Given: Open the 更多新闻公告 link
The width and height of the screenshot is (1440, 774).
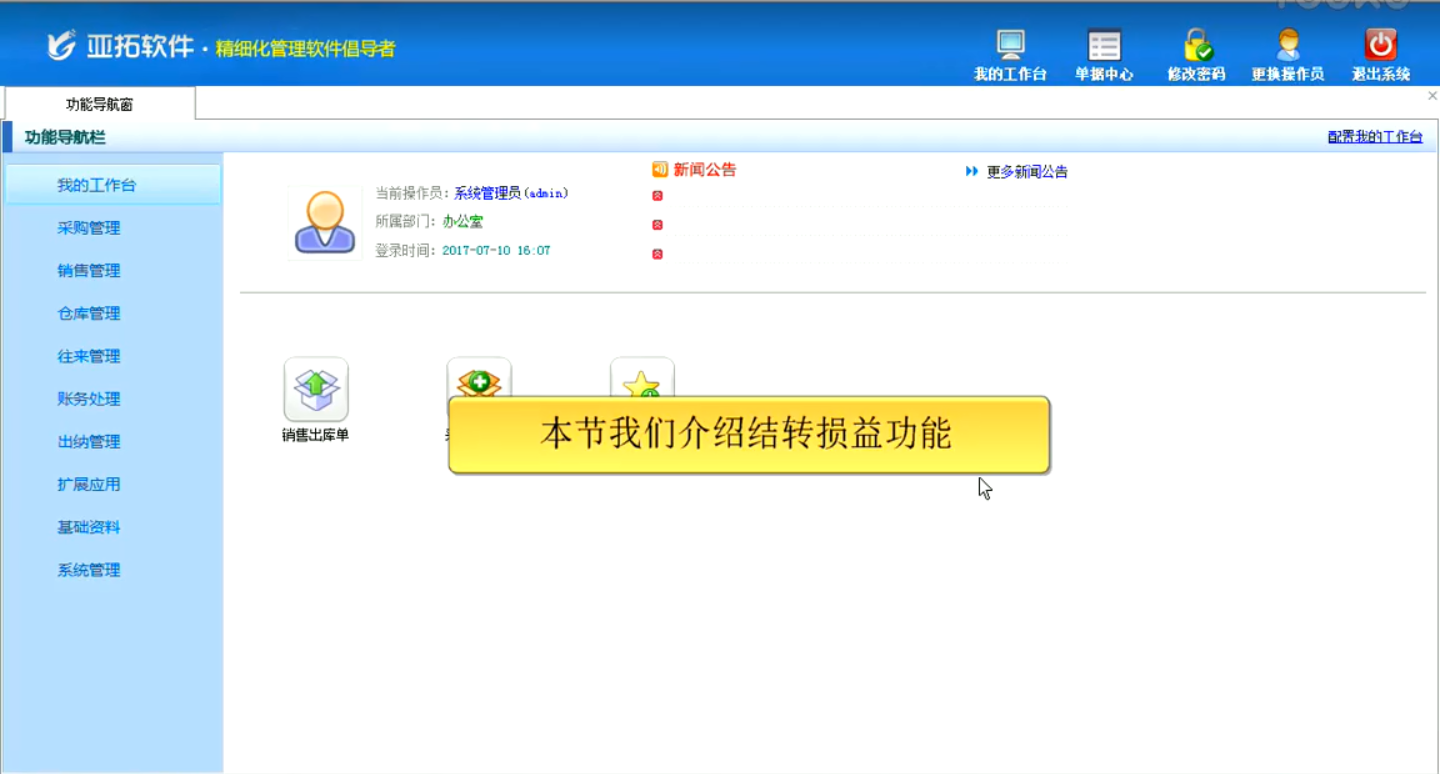Looking at the screenshot, I should [x=1027, y=172].
